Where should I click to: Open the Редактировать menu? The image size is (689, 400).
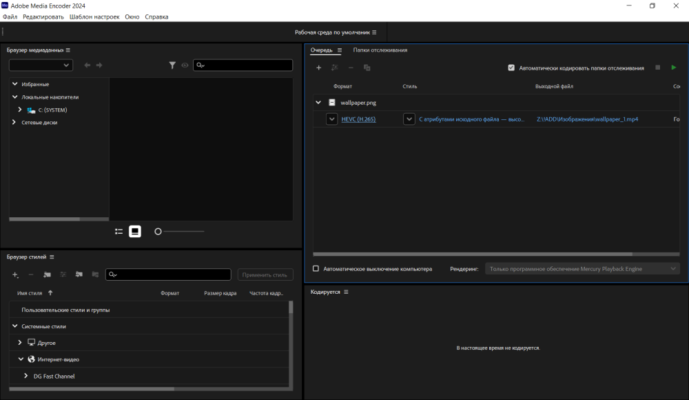click(x=43, y=17)
